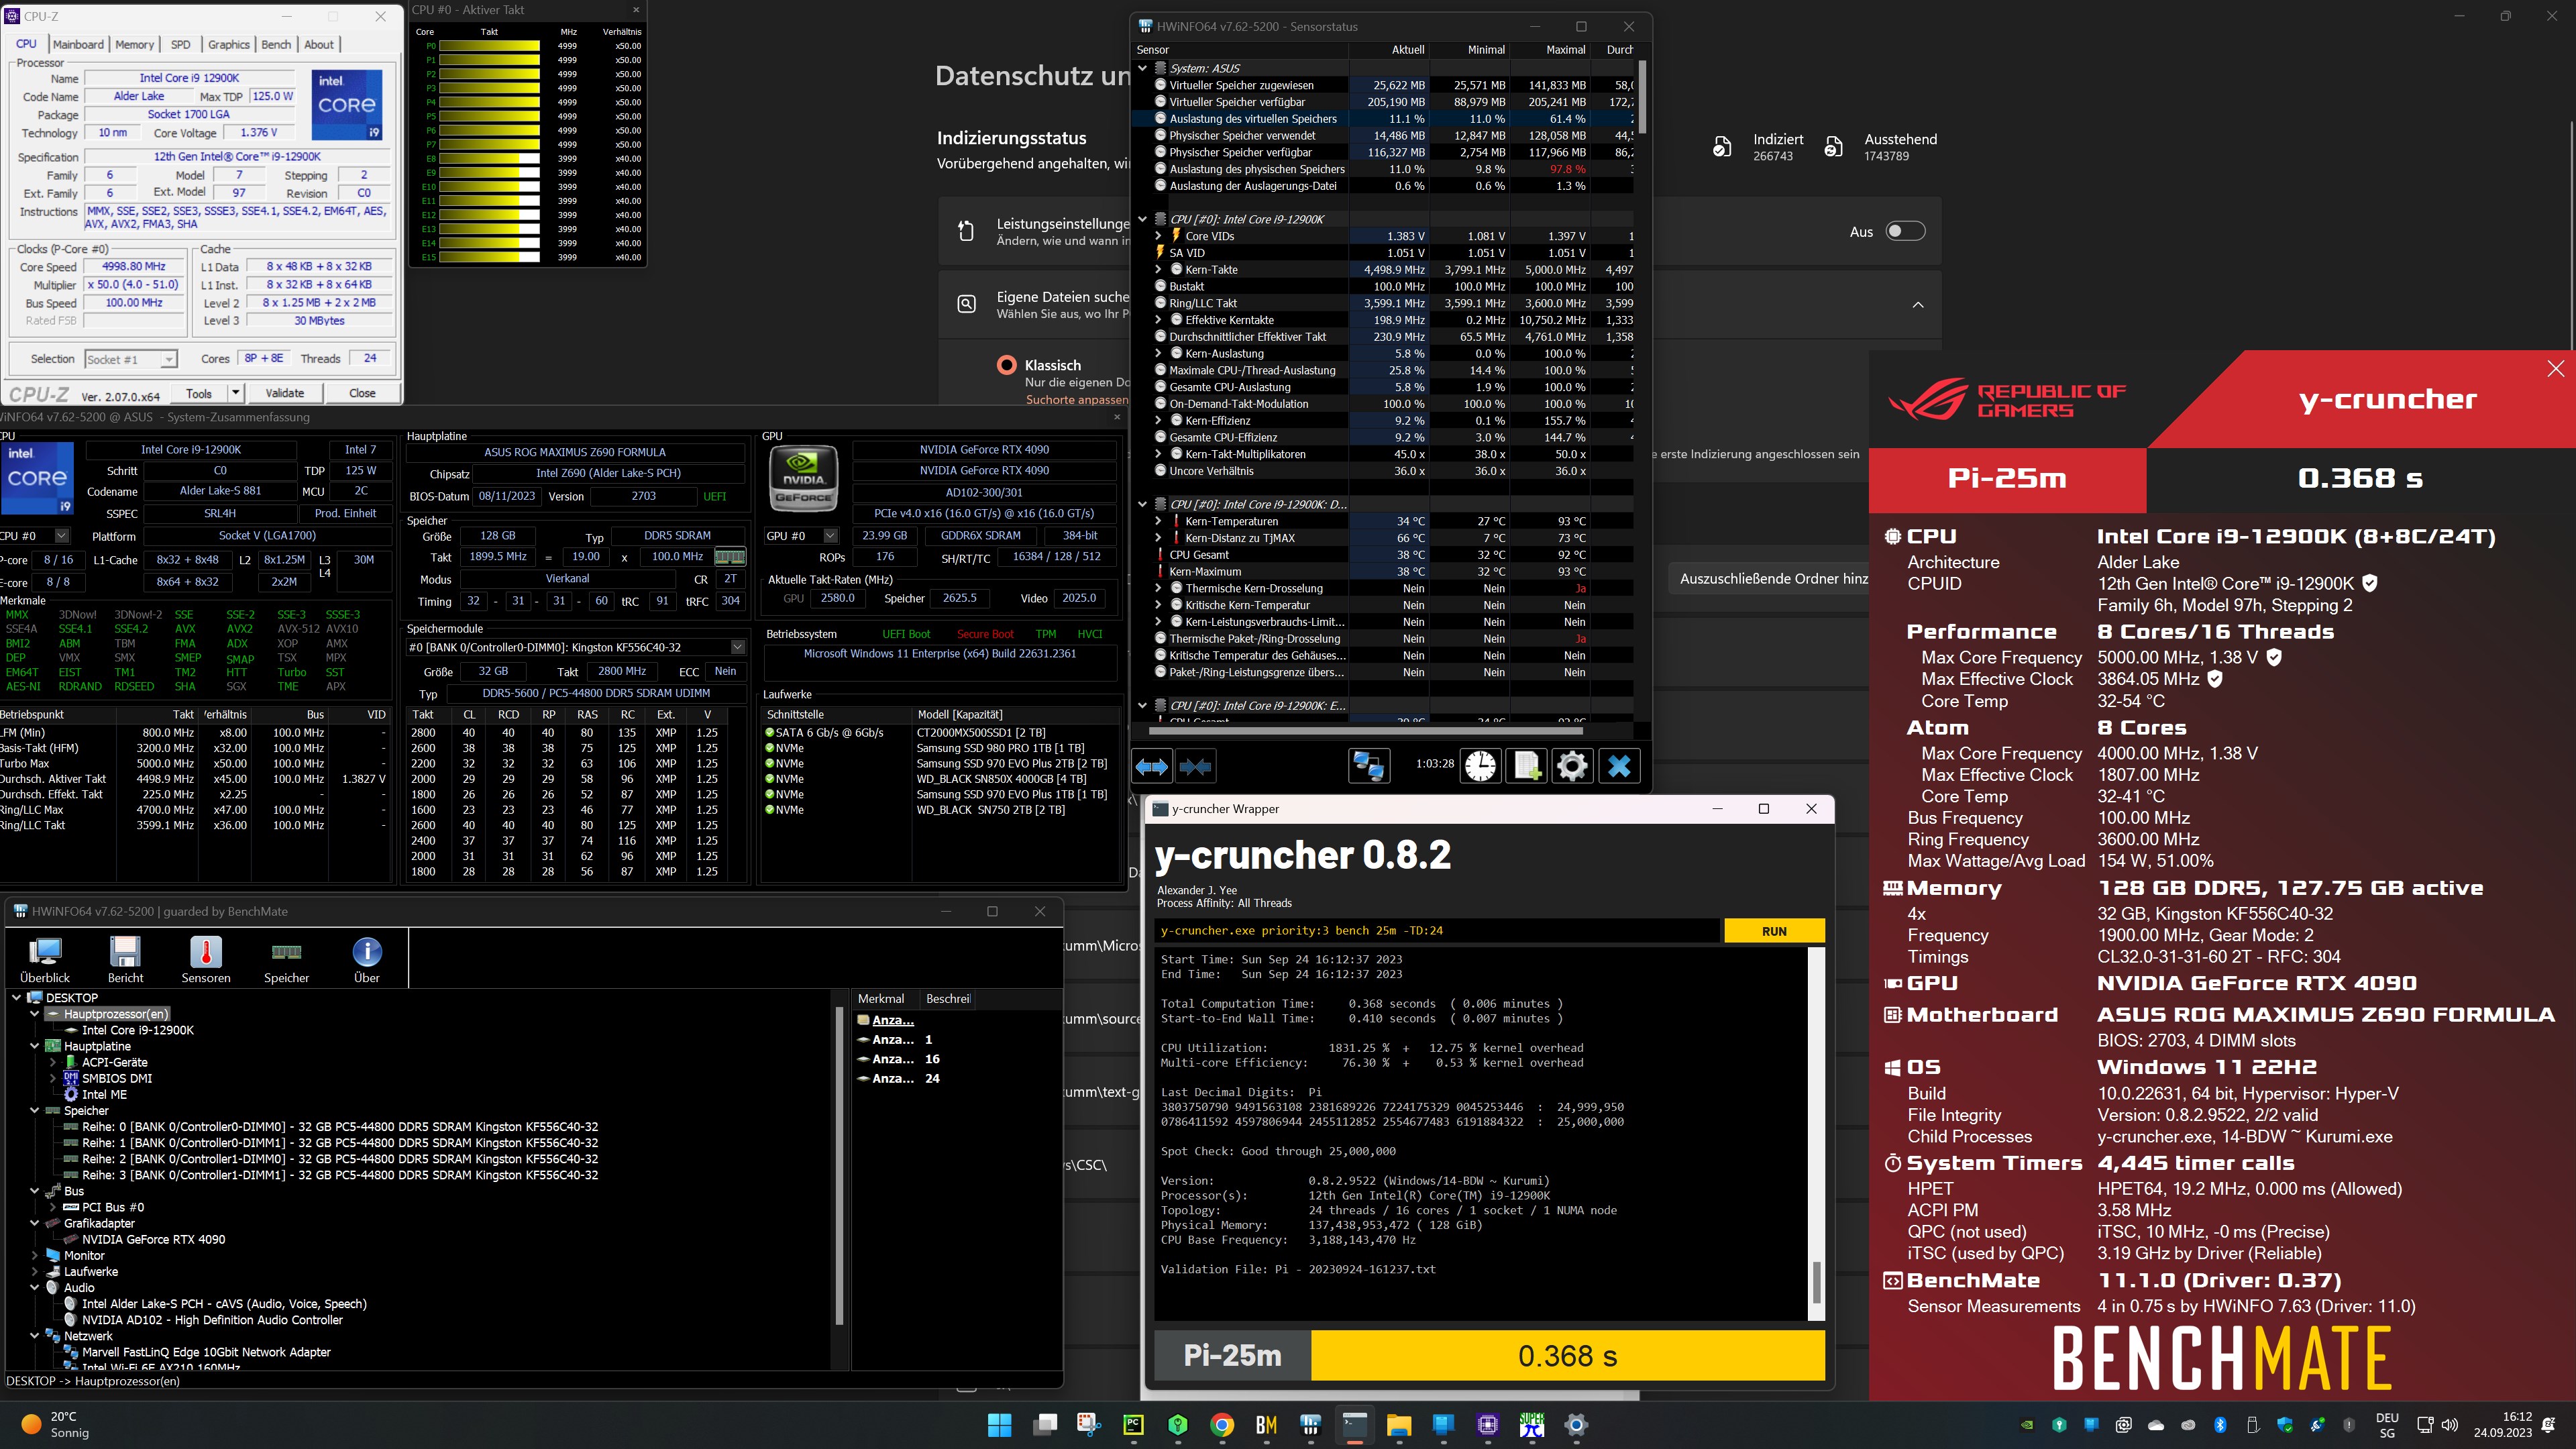Select the Klassisch radio option
The image size is (2576, 1449).
coord(1007,365)
